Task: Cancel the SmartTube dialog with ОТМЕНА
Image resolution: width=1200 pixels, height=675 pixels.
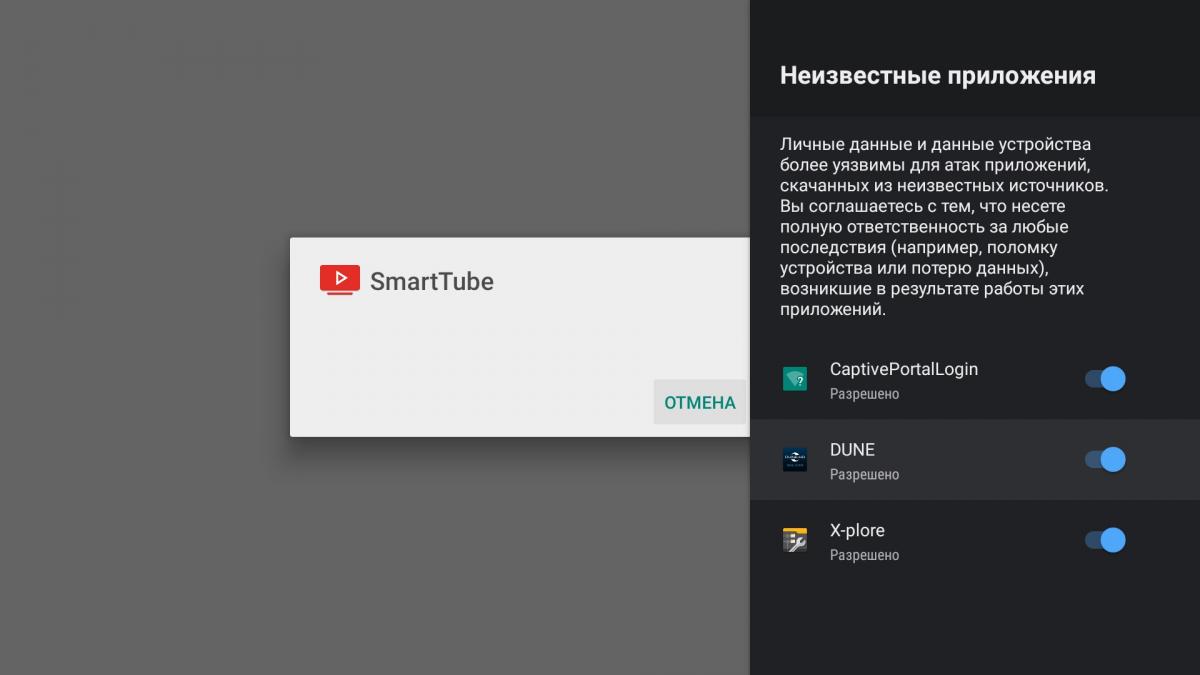Action: click(x=700, y=402)
